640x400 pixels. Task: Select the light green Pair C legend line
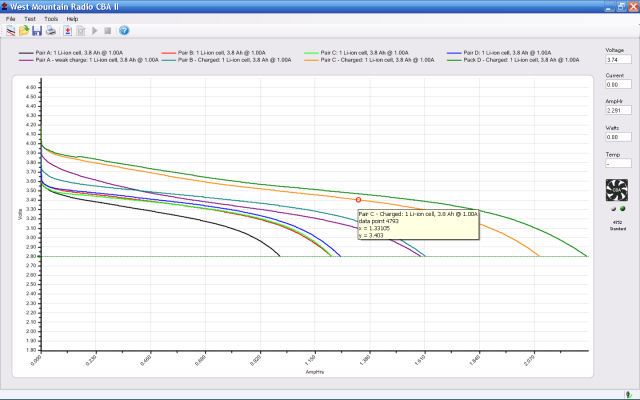coord(311,53)
